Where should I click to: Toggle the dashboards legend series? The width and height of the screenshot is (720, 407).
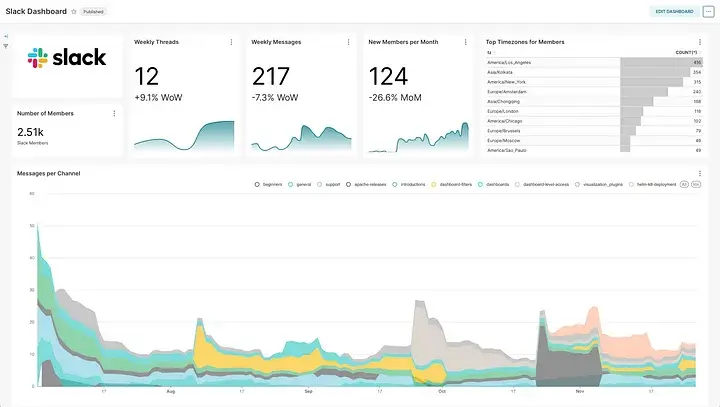494,185
